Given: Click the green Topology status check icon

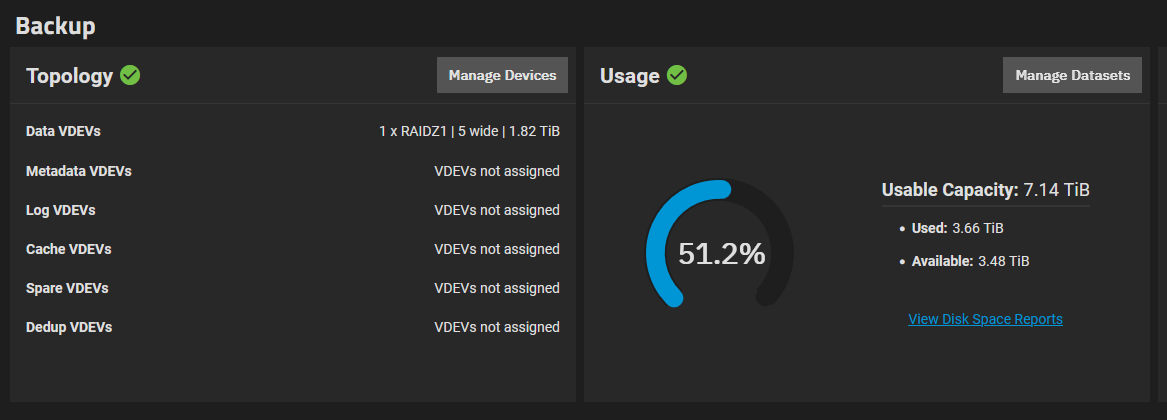Looking at the screenshot, I should [x=130, y=75].
